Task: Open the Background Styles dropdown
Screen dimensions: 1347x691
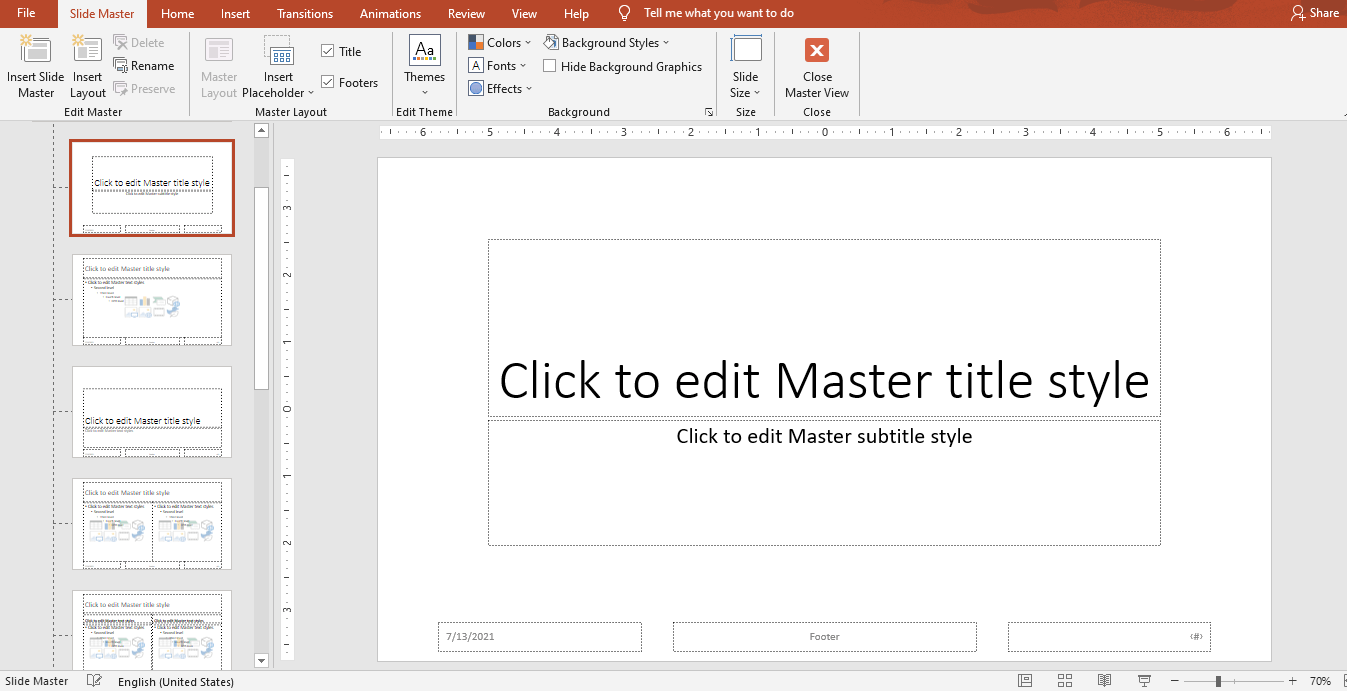Action: [606, 43]
